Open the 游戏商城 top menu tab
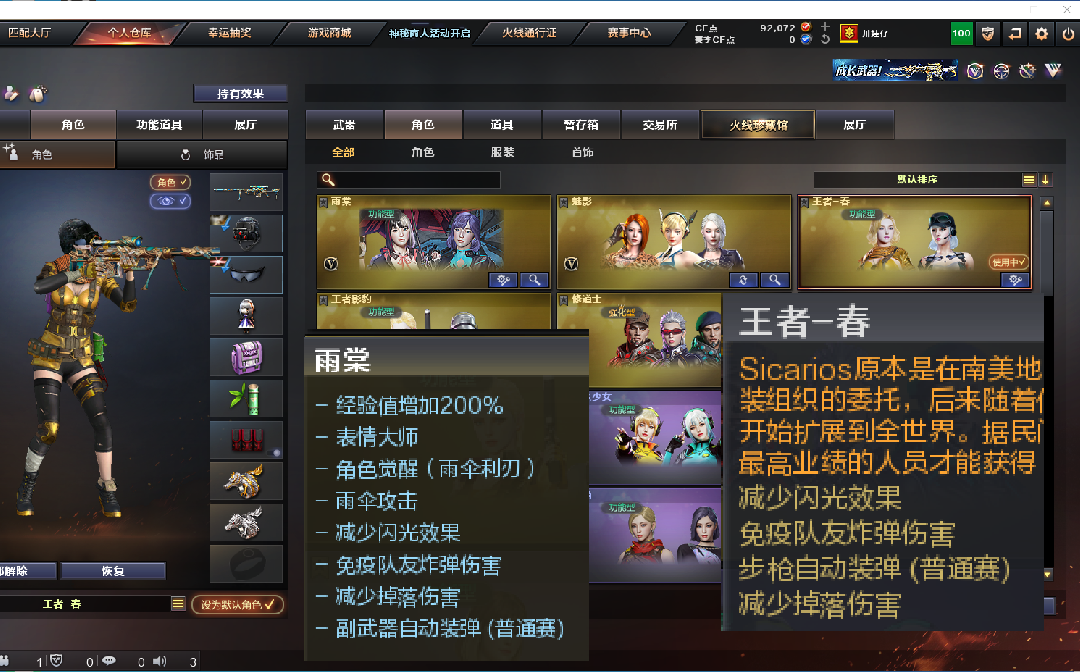Viewport: 1080px width, 672px height. pos(329,33)
